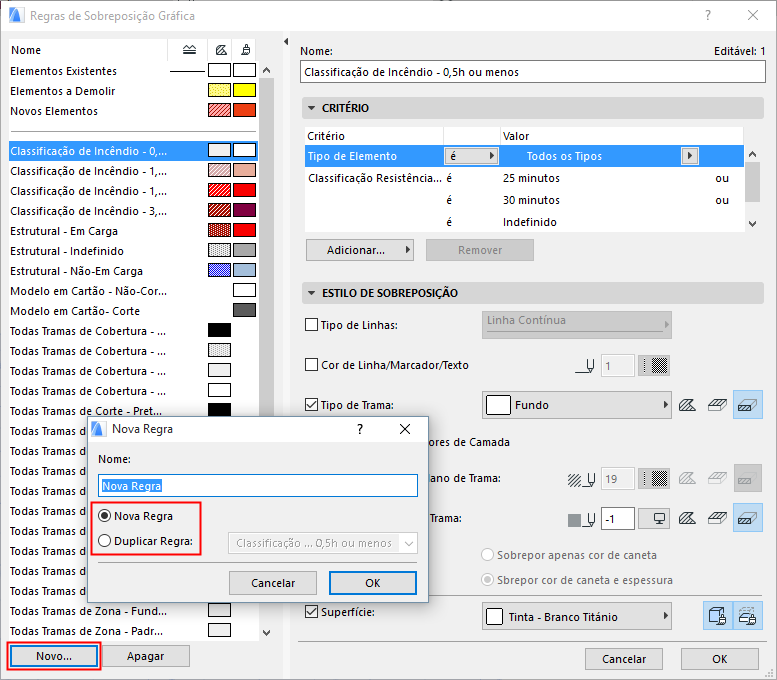
Task: Select the Estrutural - Indefinido rule
Action: 133,251
